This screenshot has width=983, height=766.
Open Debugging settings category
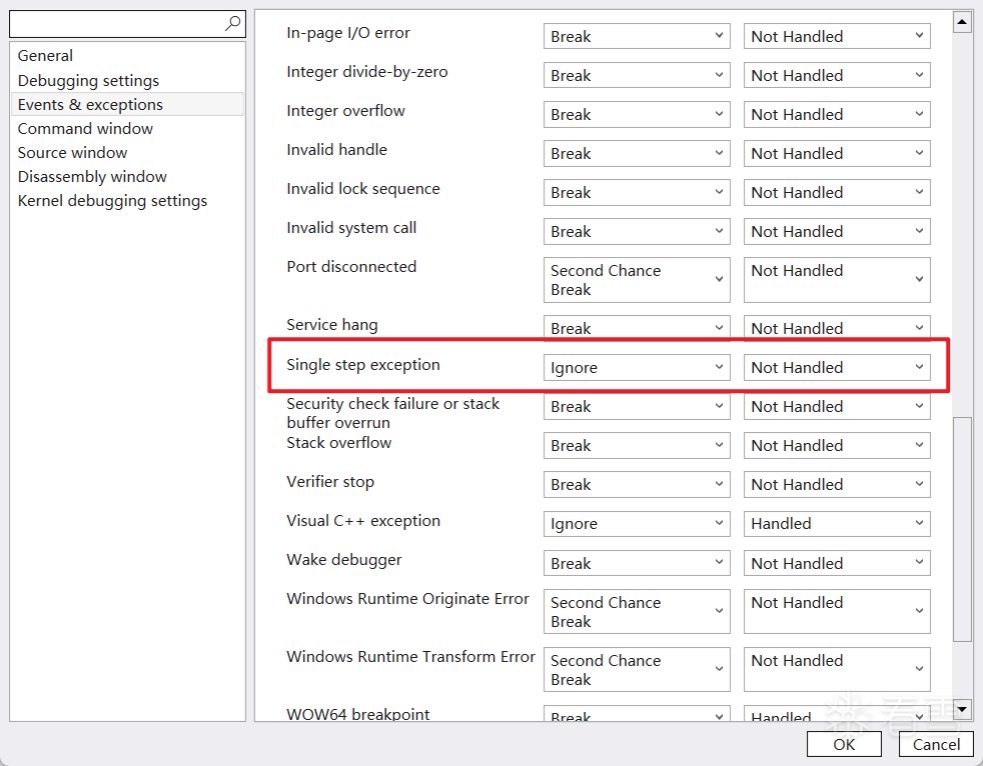pos(88,81)
